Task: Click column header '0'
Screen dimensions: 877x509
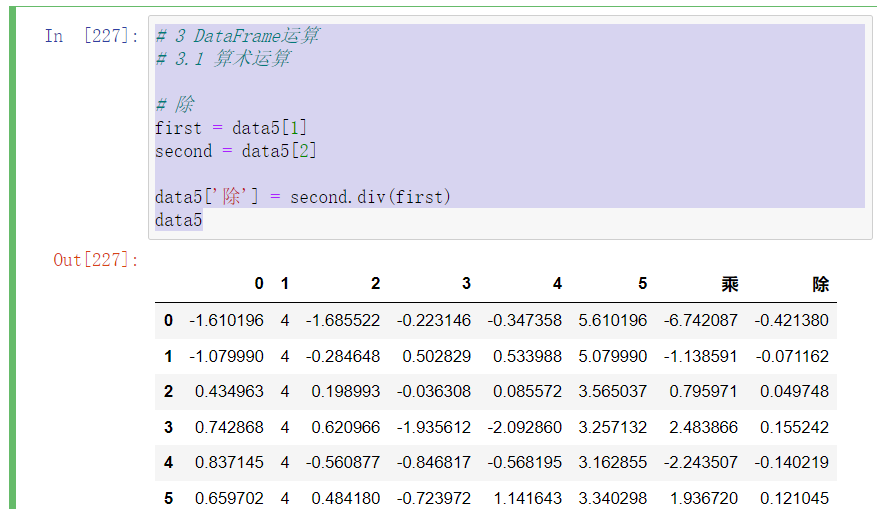Action: pyautogui.click(x=259, y=284)
